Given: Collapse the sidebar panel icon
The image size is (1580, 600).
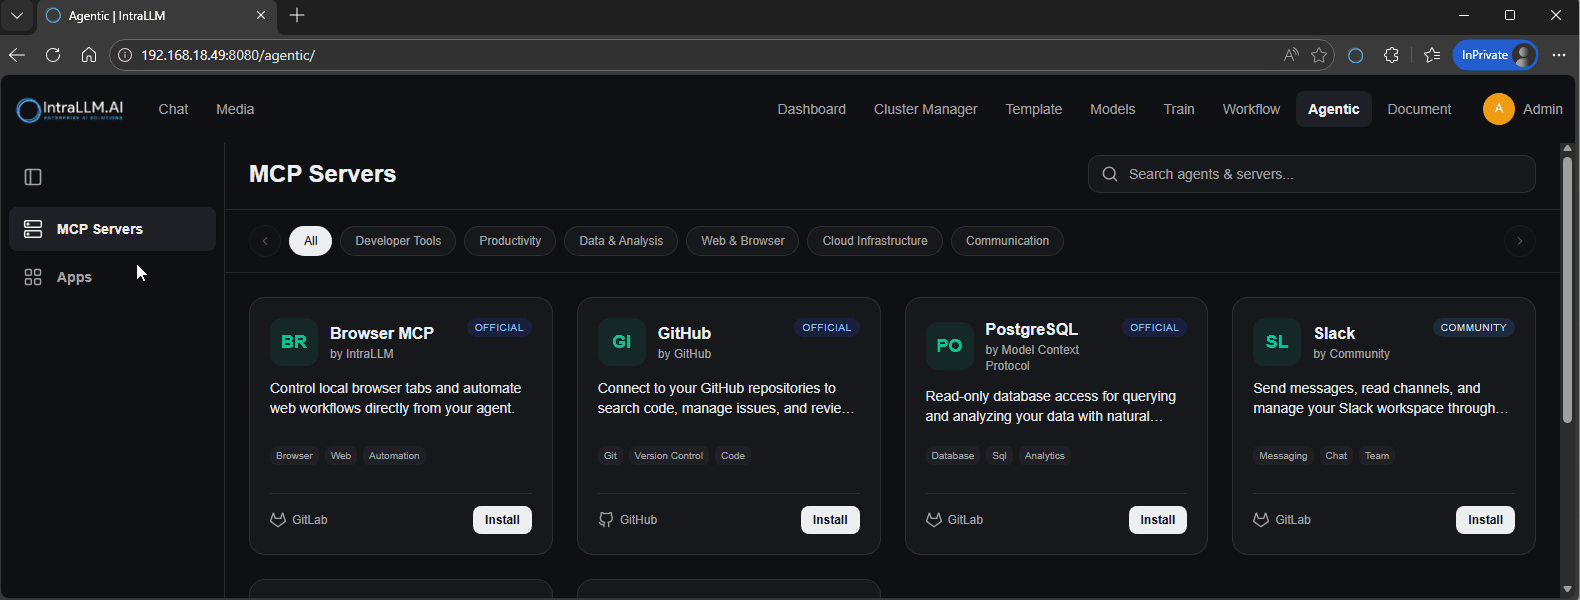Looking at the screenshot, I should (x=33, y=177).
